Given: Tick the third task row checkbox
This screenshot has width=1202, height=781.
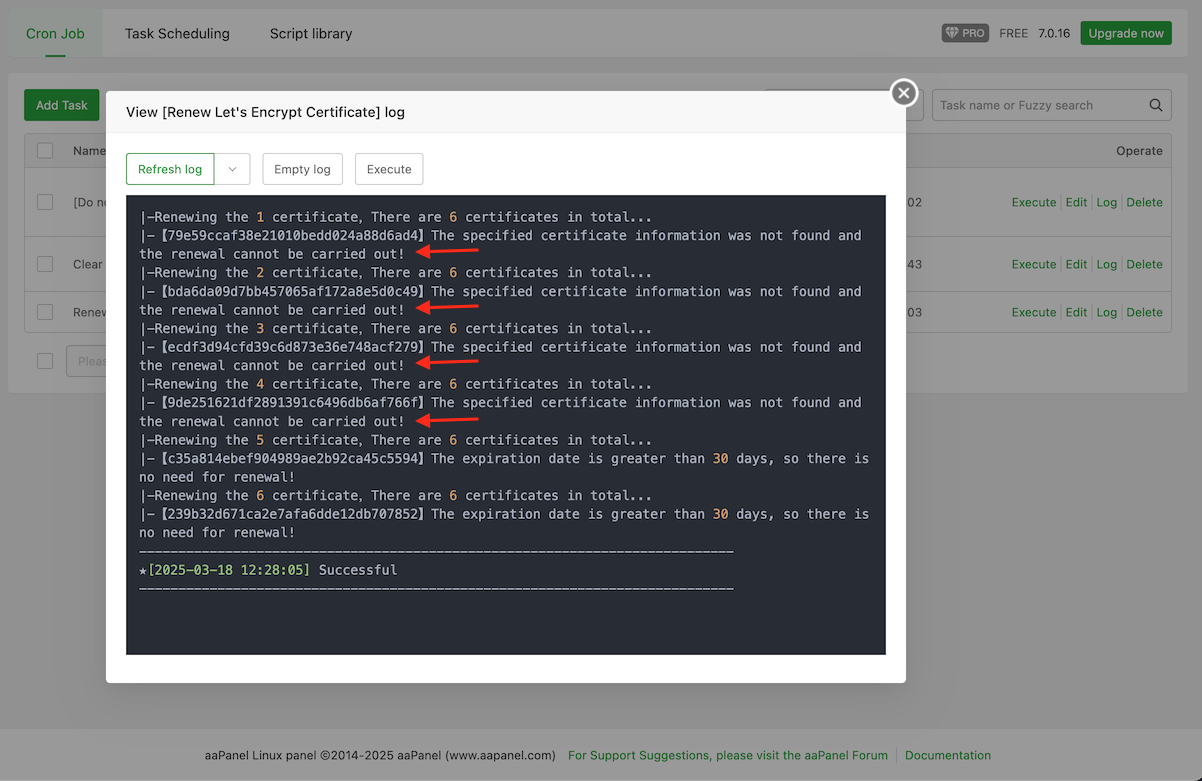Looking at the screenshot, I should point(45,312).
